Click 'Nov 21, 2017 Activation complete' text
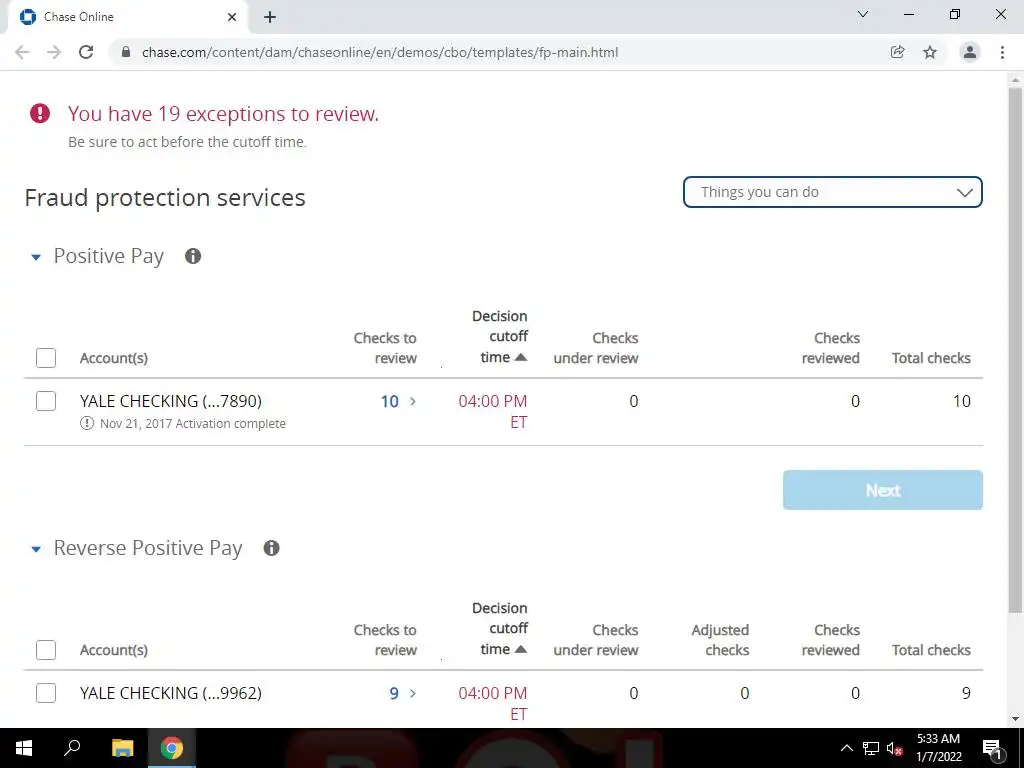Image resolution: width=1024 pixels, height=768 pixels. (x=193, y=423)
